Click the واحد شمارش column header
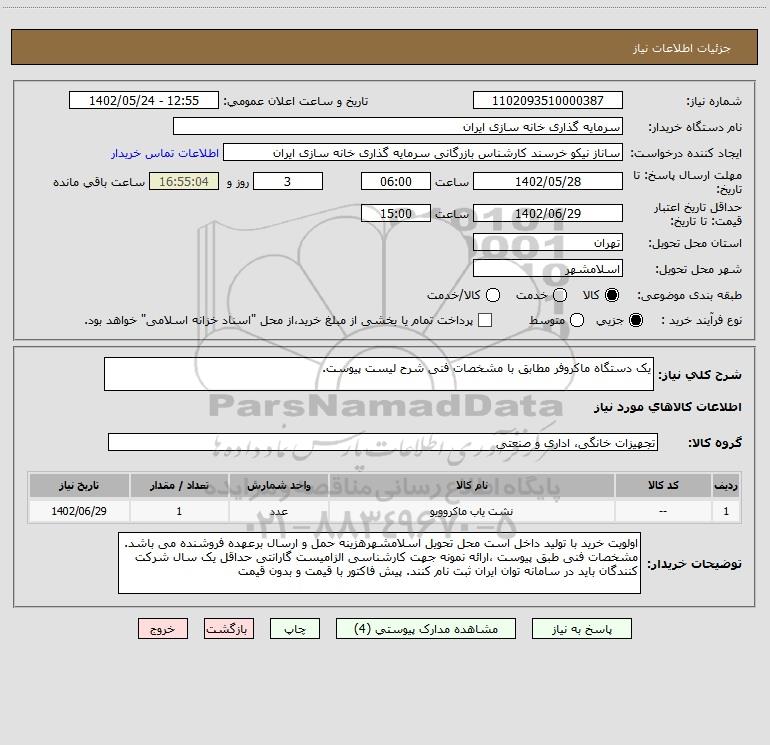This screenshot has height=745, width=770. click(278, 485)
